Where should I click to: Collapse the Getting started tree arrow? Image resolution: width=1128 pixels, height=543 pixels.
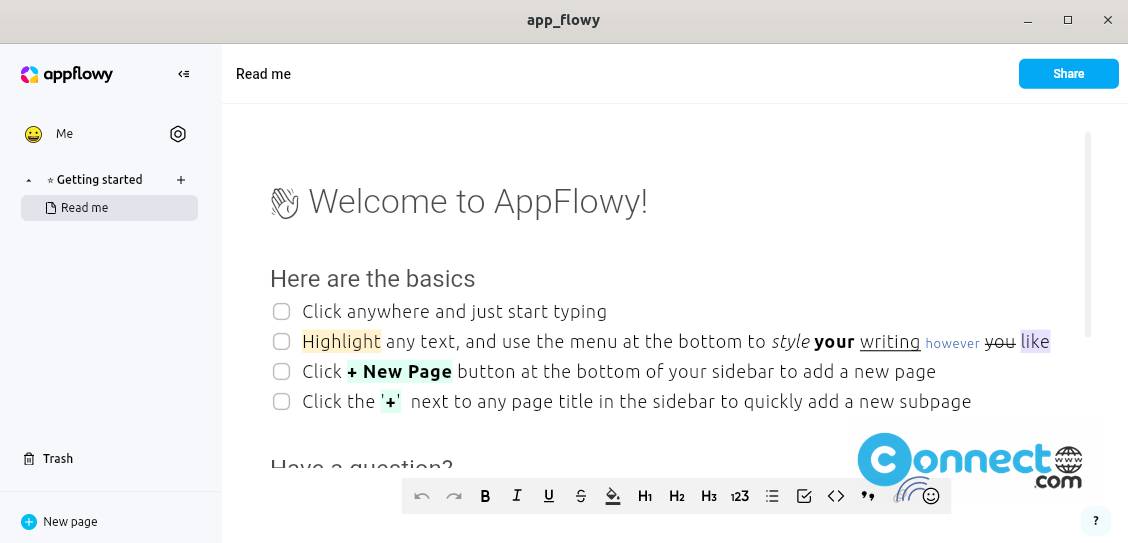pyautogui.click(x=29, y=181)
